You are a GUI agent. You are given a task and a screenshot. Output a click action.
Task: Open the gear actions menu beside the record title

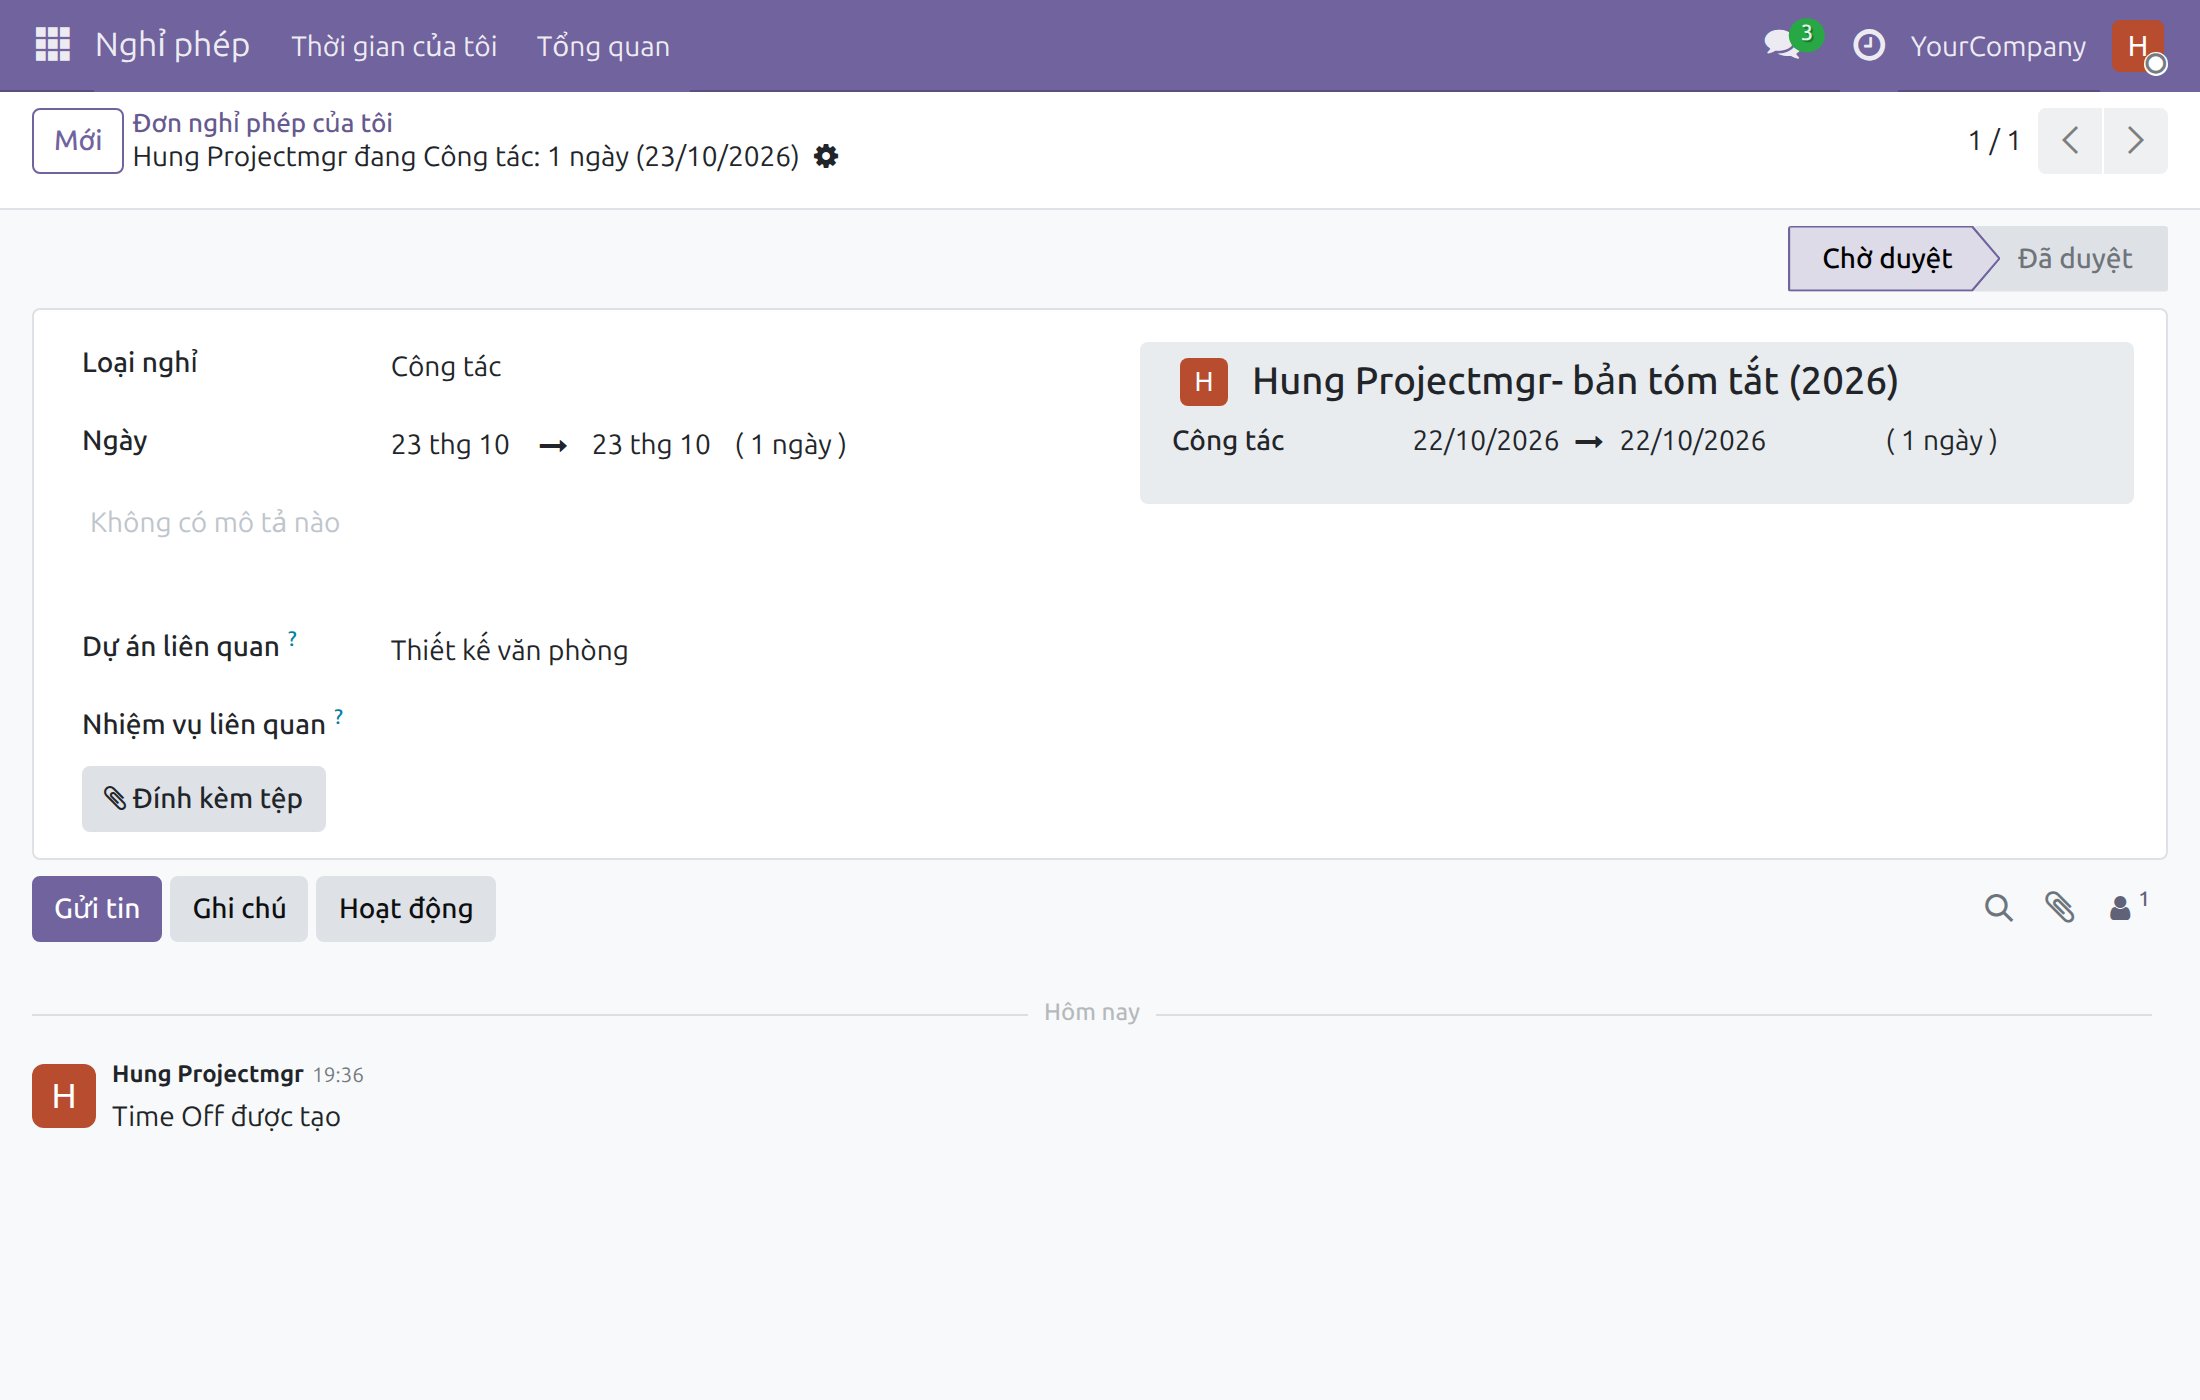click(826, 156)
